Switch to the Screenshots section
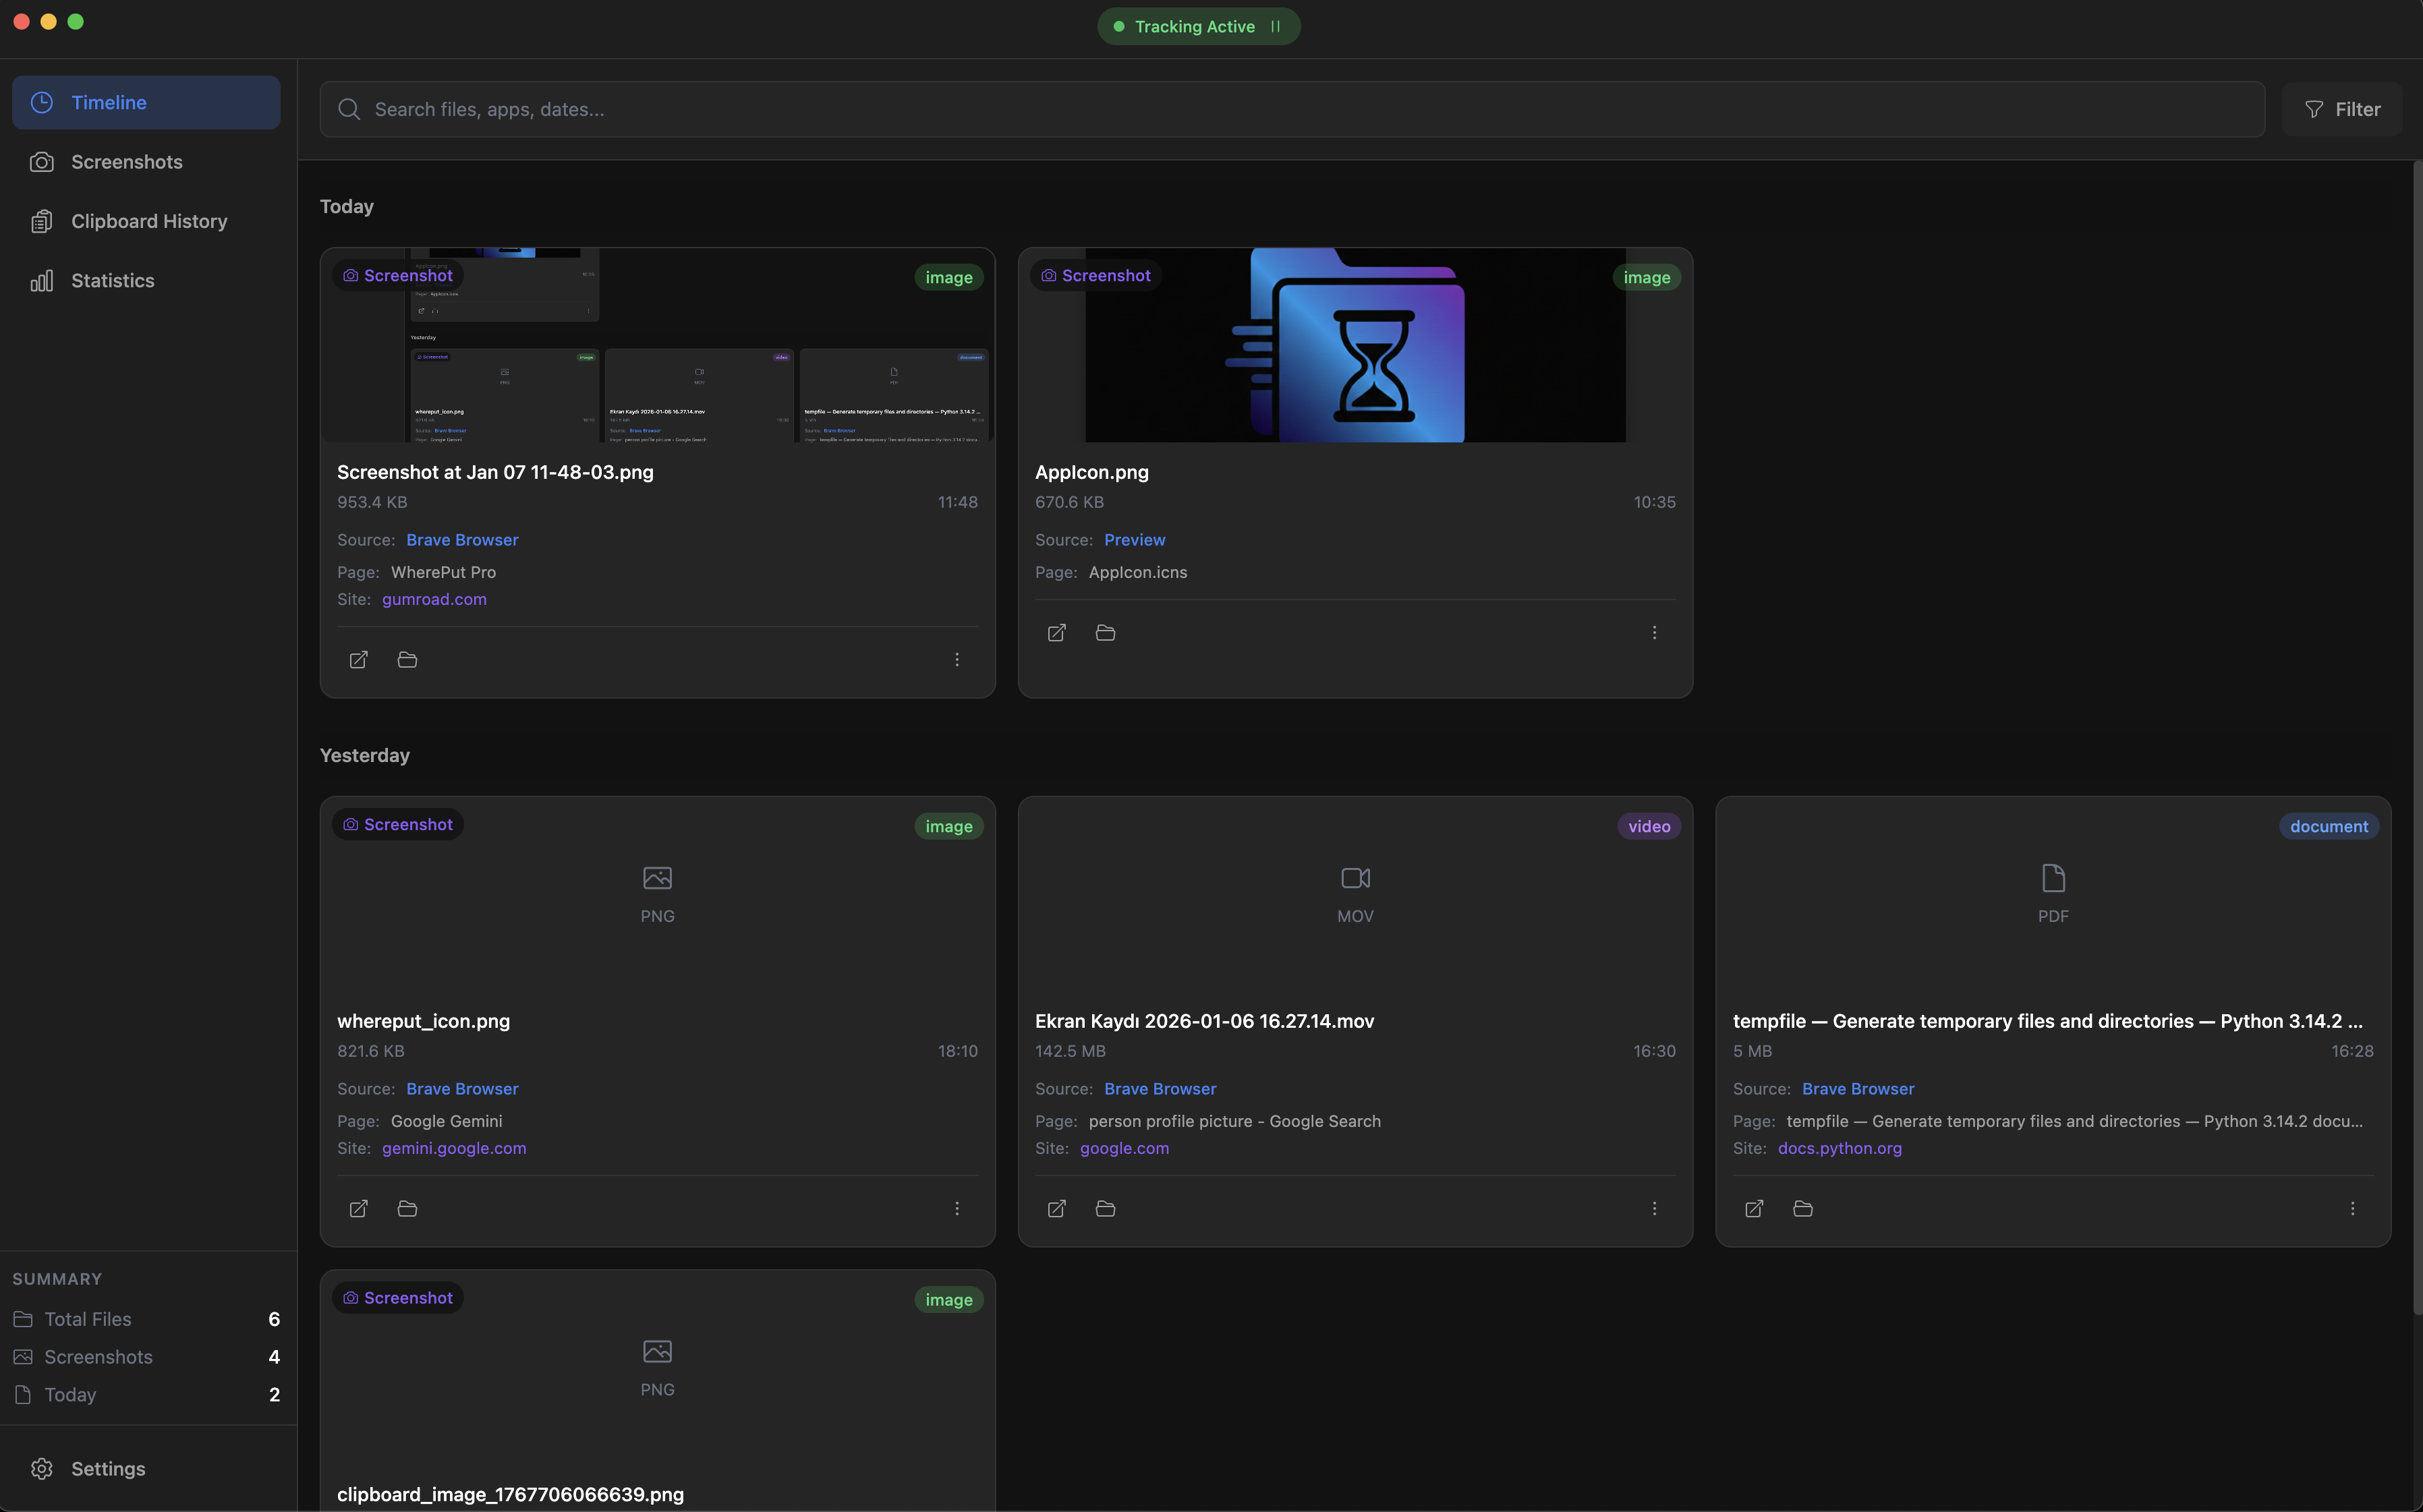Viewport: 2423px width, 1512px height. click(126, 162)
